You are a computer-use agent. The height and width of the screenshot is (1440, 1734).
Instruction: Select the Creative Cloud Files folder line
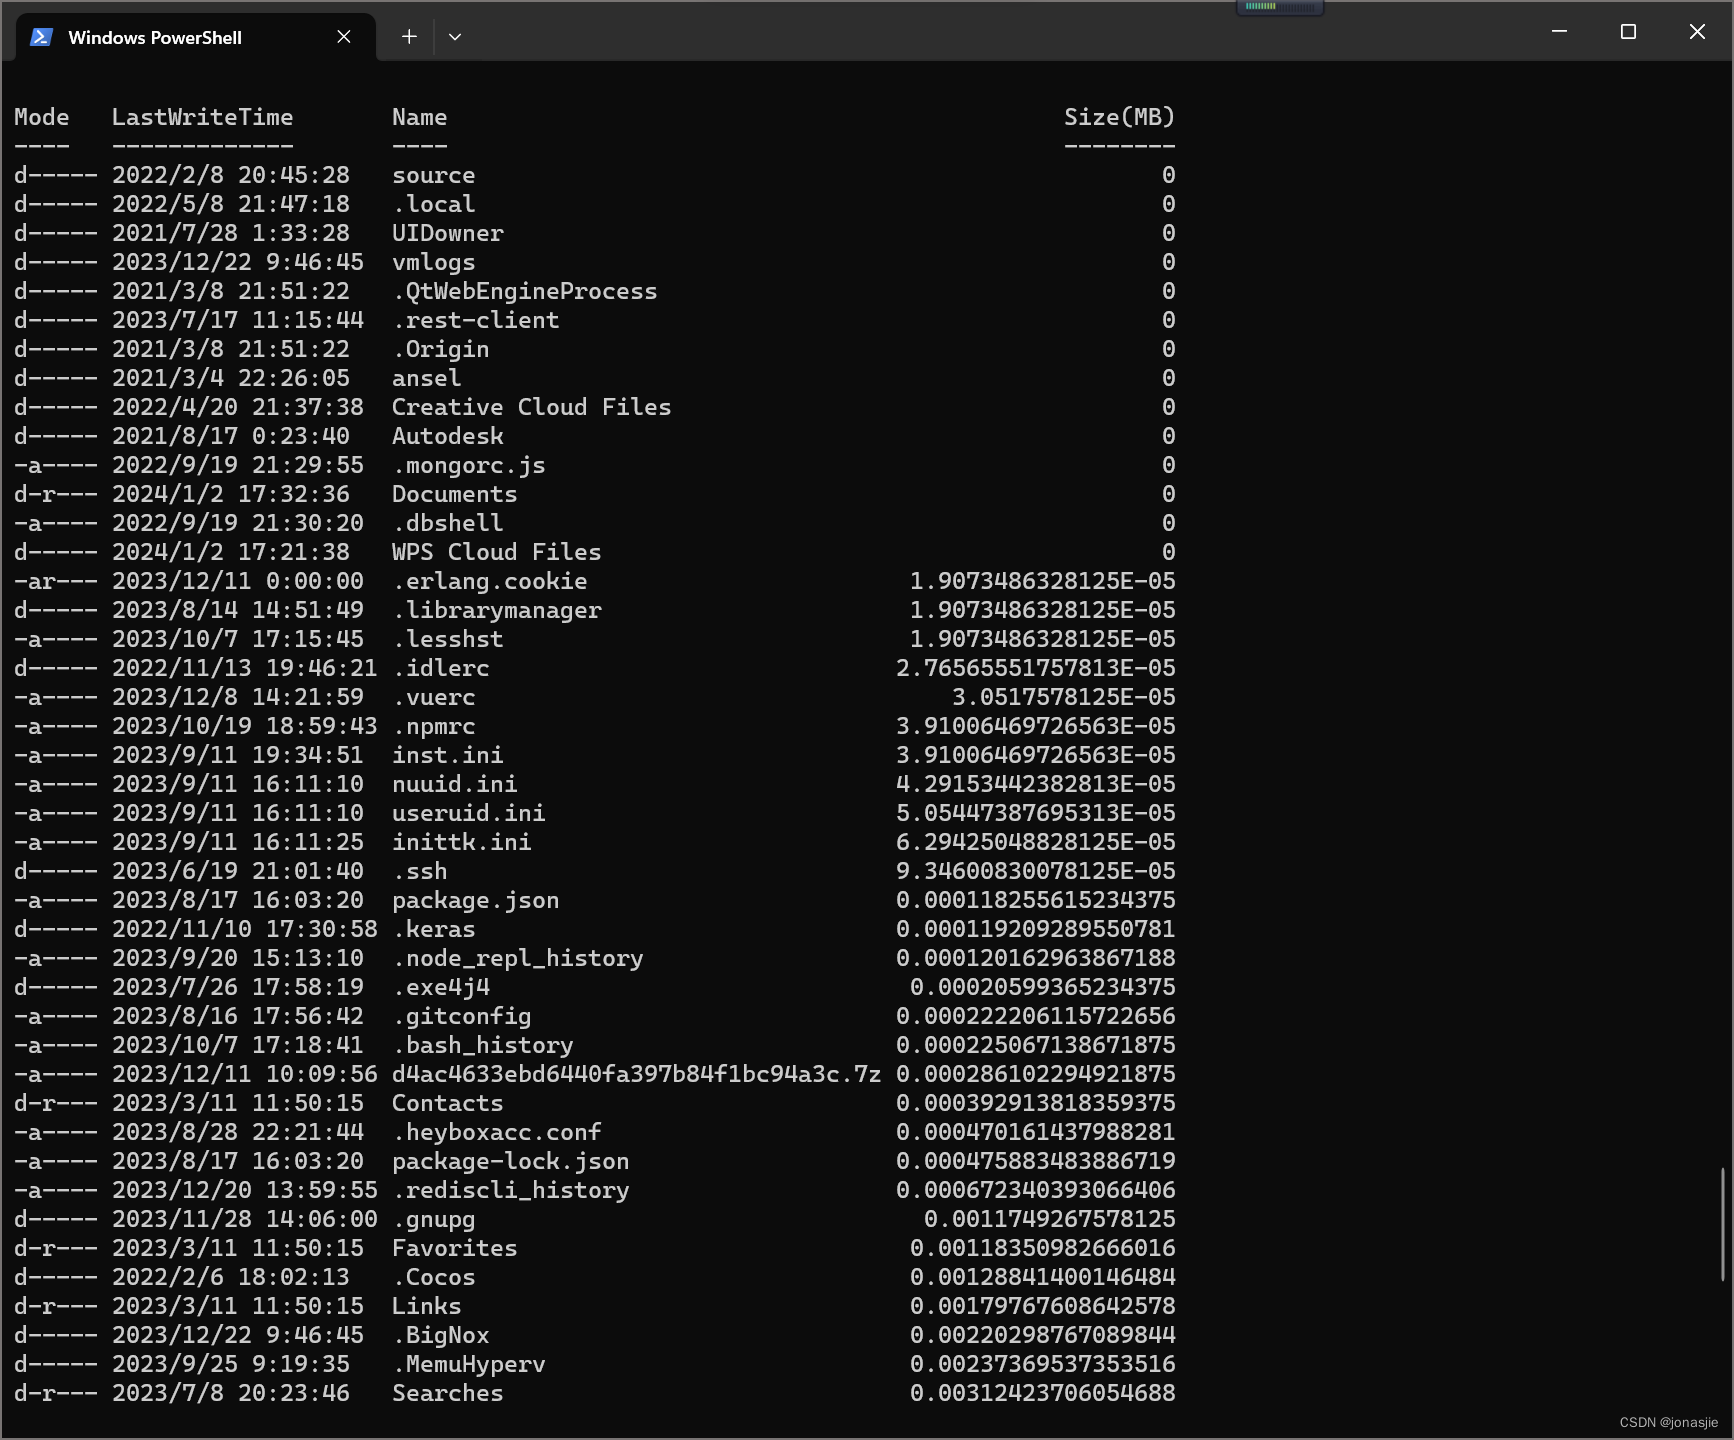531,407
